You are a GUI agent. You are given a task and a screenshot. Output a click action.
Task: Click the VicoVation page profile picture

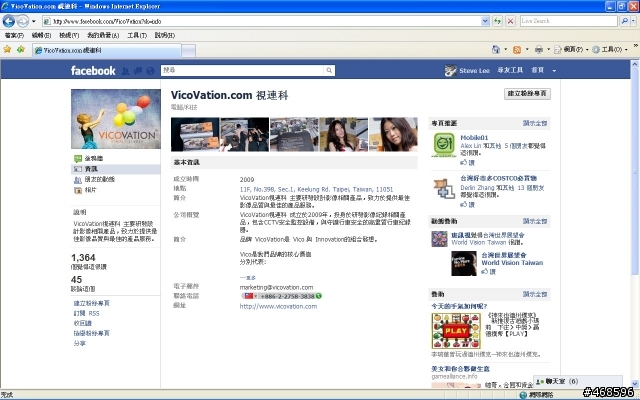click(x=116, y=119)
